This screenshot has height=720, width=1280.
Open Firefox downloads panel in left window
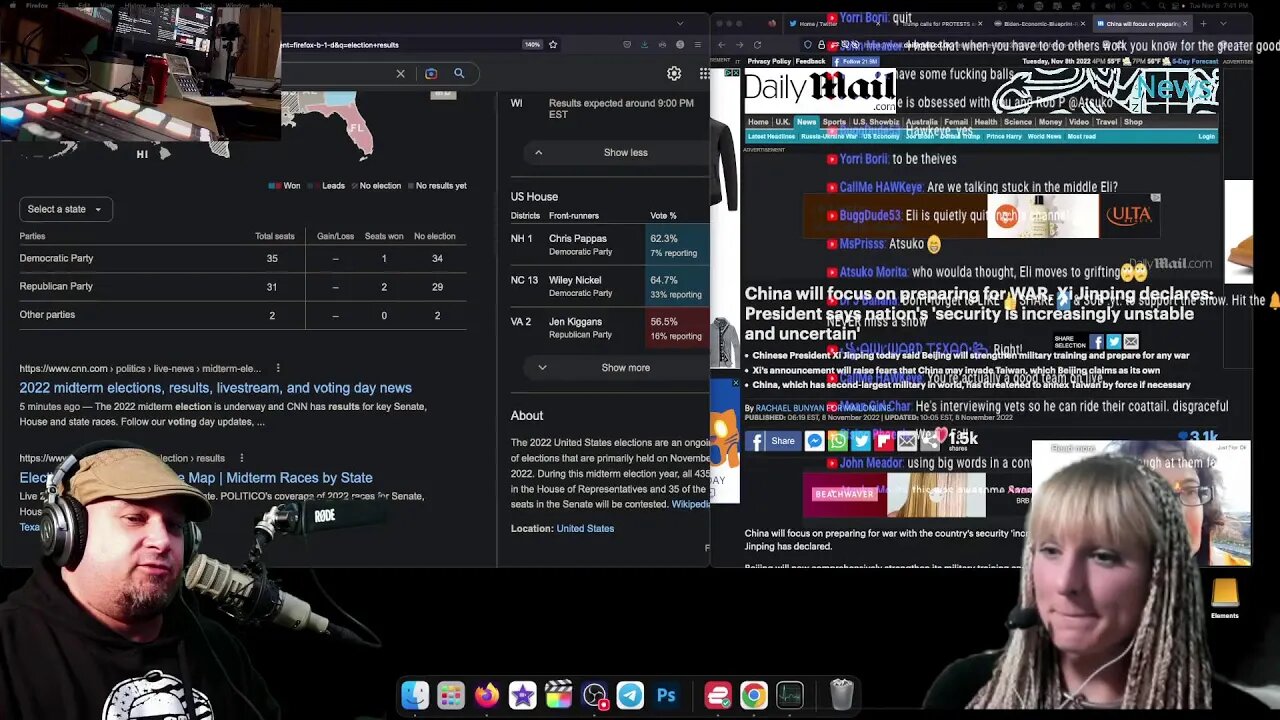point(644,44)
